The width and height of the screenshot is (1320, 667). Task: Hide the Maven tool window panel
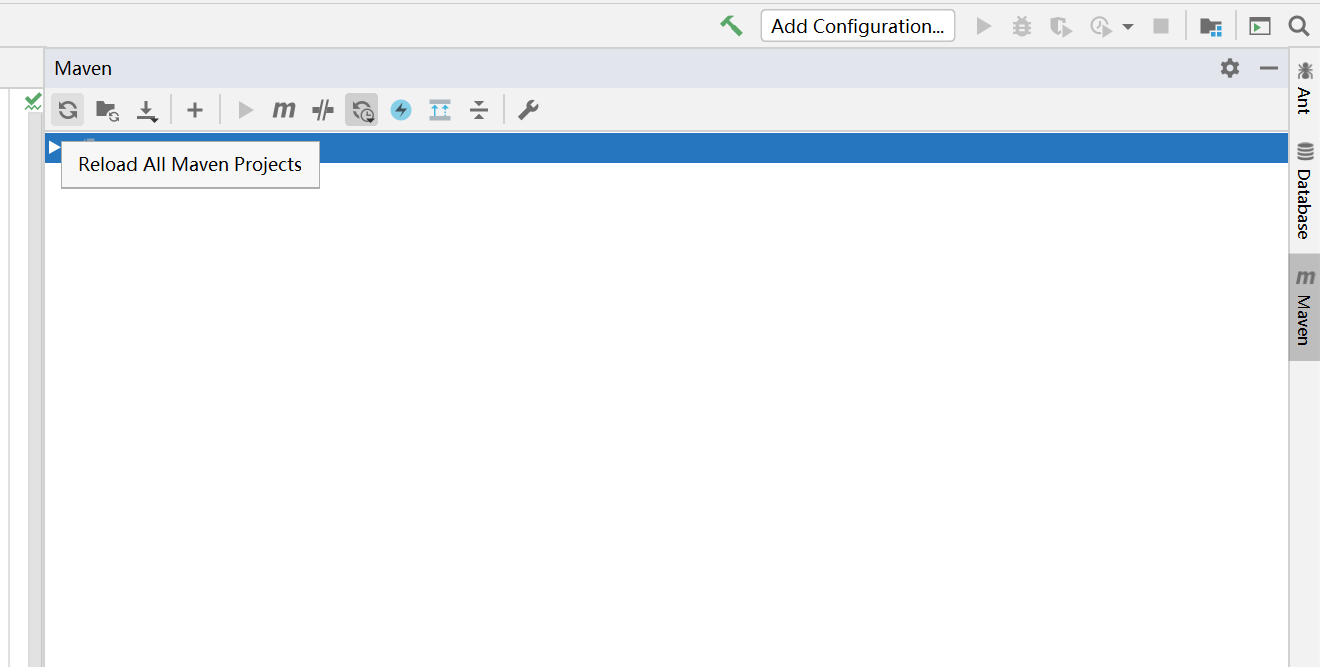(1268, 68)
